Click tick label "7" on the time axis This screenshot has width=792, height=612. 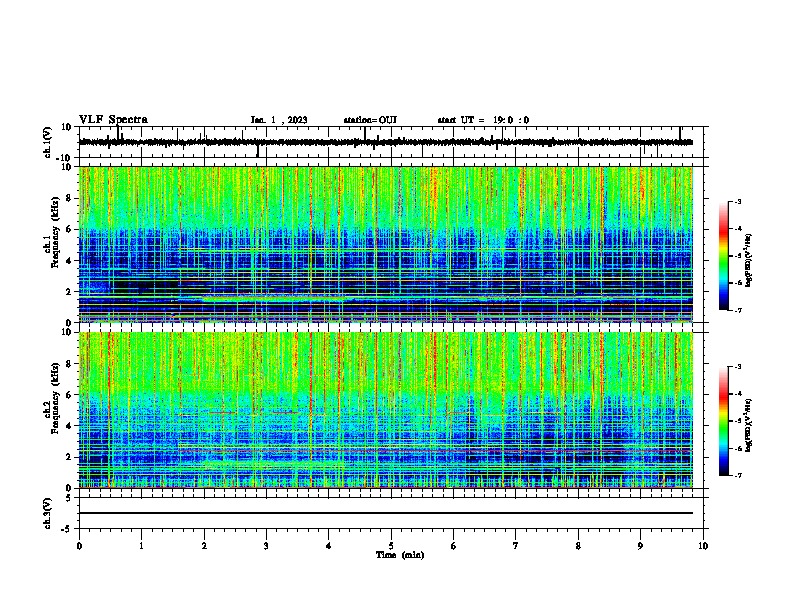pyautogui.click(x=516, y=546)
